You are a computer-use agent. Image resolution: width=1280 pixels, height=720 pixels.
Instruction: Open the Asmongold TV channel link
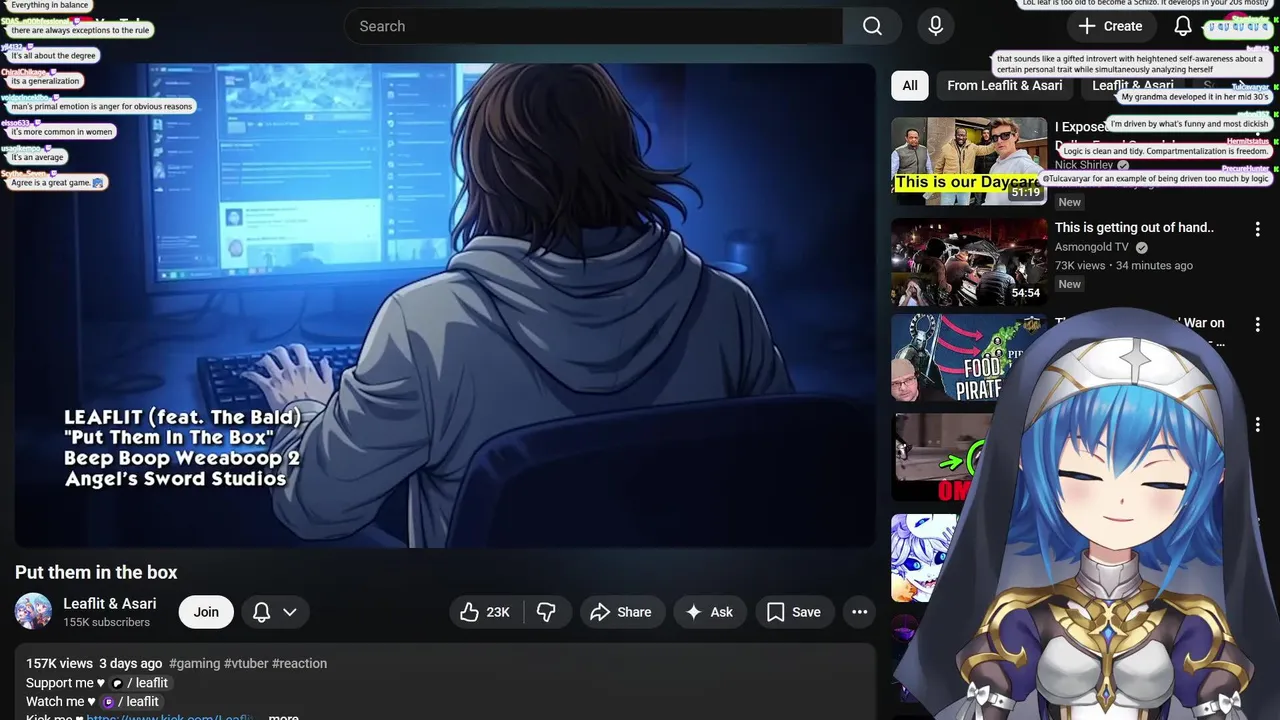click(x=1092, y=247)
